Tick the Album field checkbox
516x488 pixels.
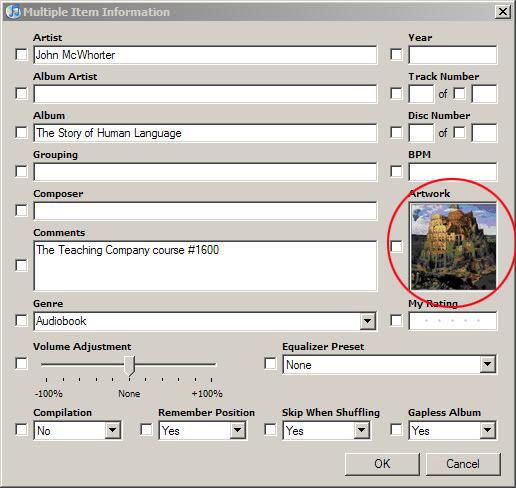click(x=22, y=133)
